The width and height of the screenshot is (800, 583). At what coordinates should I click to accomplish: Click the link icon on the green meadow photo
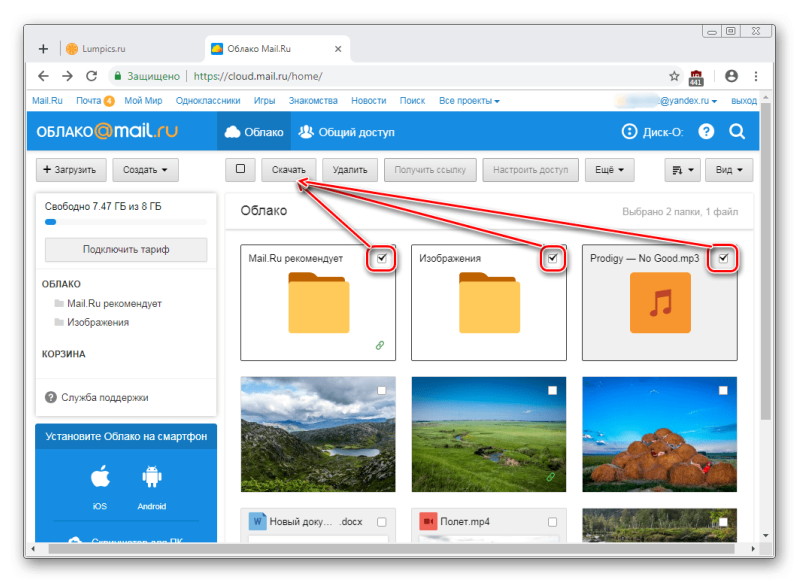551,477
